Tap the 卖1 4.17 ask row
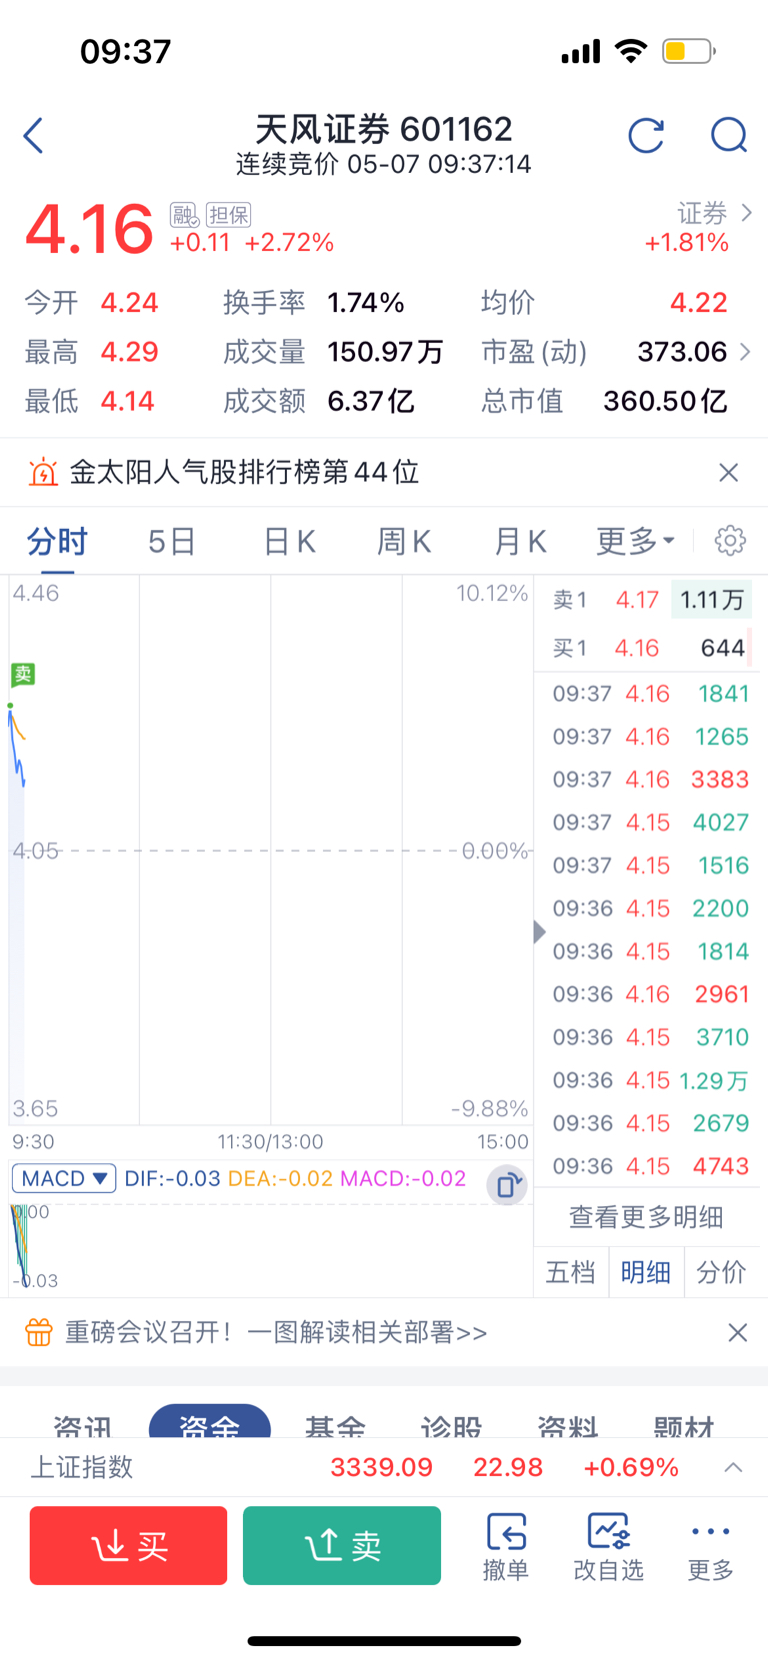The height and width of the screenshot is (1663, 768). [x=648, y=599]
